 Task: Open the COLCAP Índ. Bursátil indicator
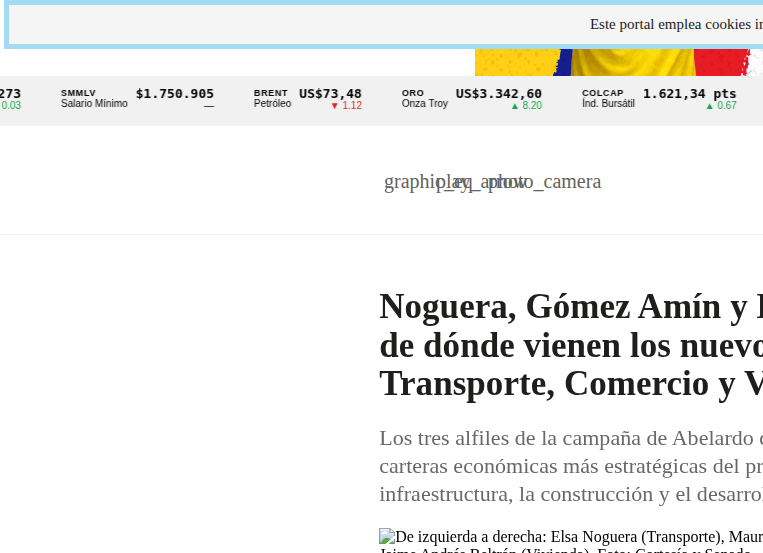[608, 98]
